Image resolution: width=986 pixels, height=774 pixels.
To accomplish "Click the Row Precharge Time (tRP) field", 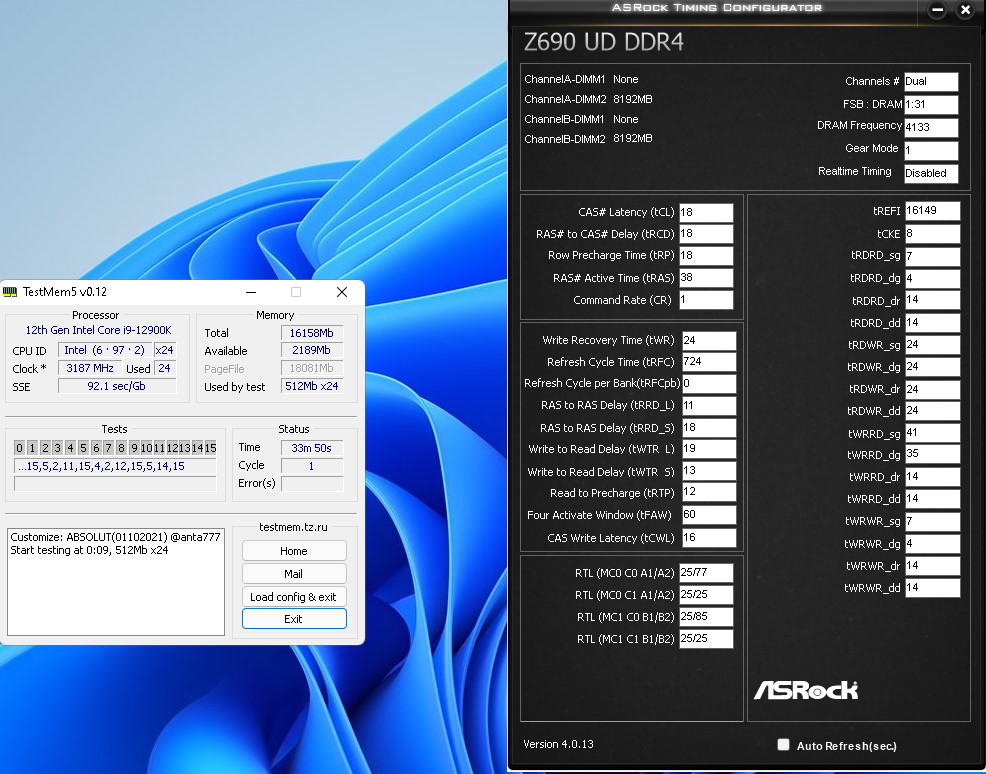I will point(706,255).
